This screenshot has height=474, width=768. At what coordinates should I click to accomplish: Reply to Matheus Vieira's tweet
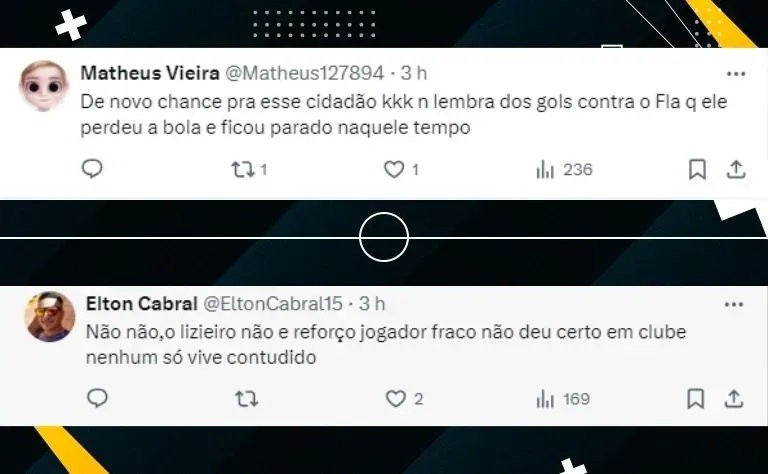tap(92, 169)
